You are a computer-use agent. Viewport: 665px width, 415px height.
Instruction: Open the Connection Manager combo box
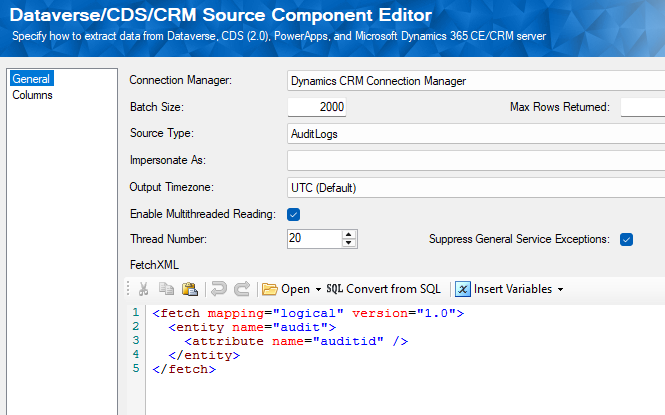coord(476,81)
